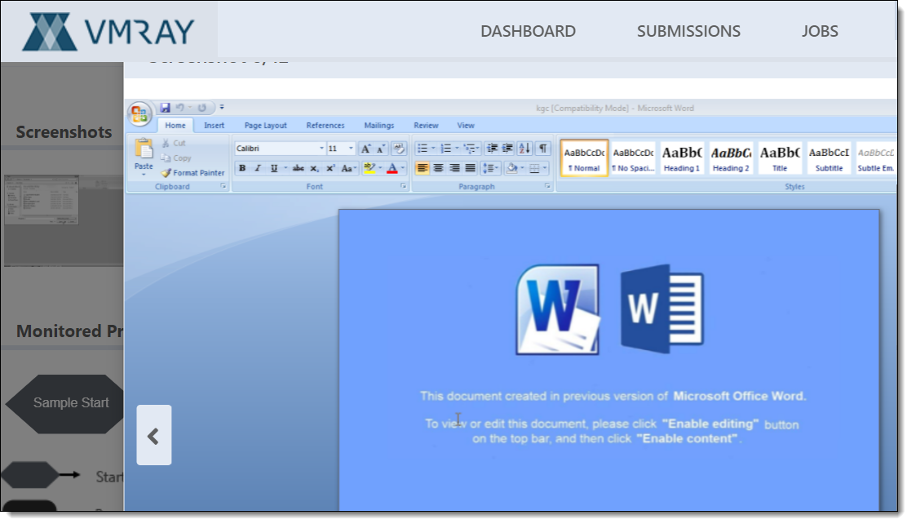The height and width of the screenshot is (524, 908).
Task: Open the Paragraph group dialog launcher
Action: tap(547, 186)
